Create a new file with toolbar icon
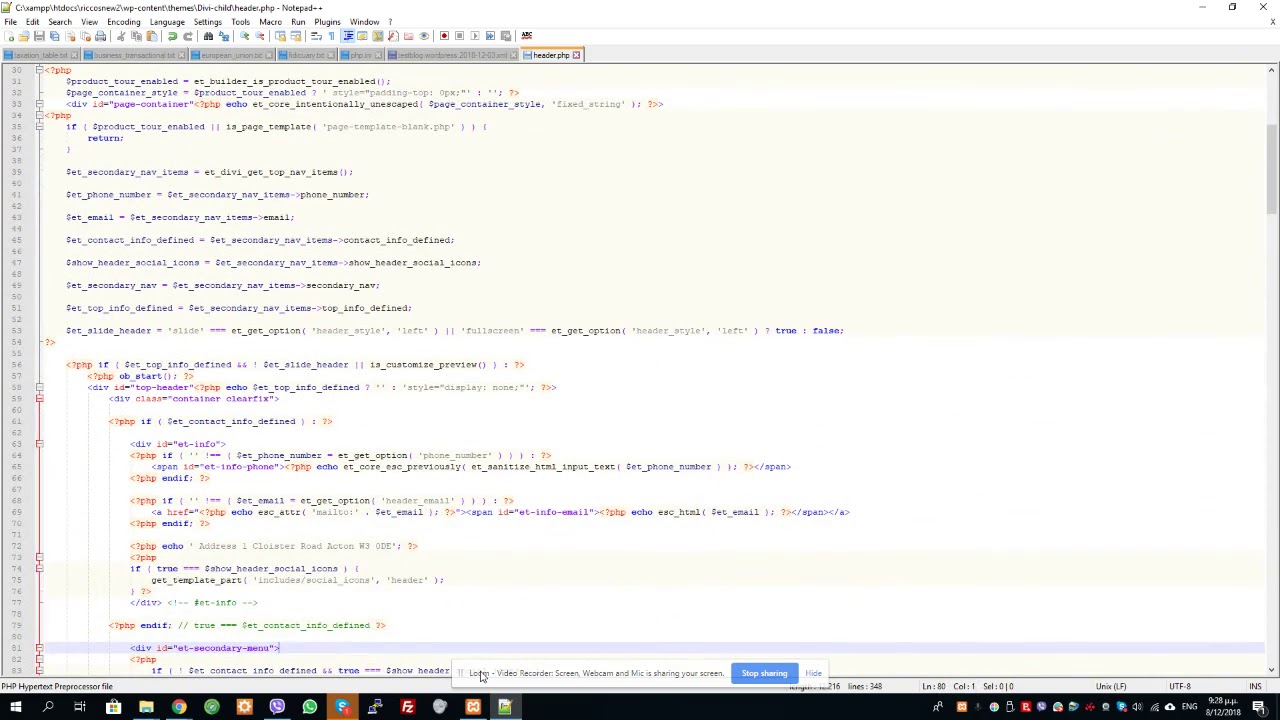Image resolution: width=1280 pixels, height=720 pixels. [x=9, y=36]
